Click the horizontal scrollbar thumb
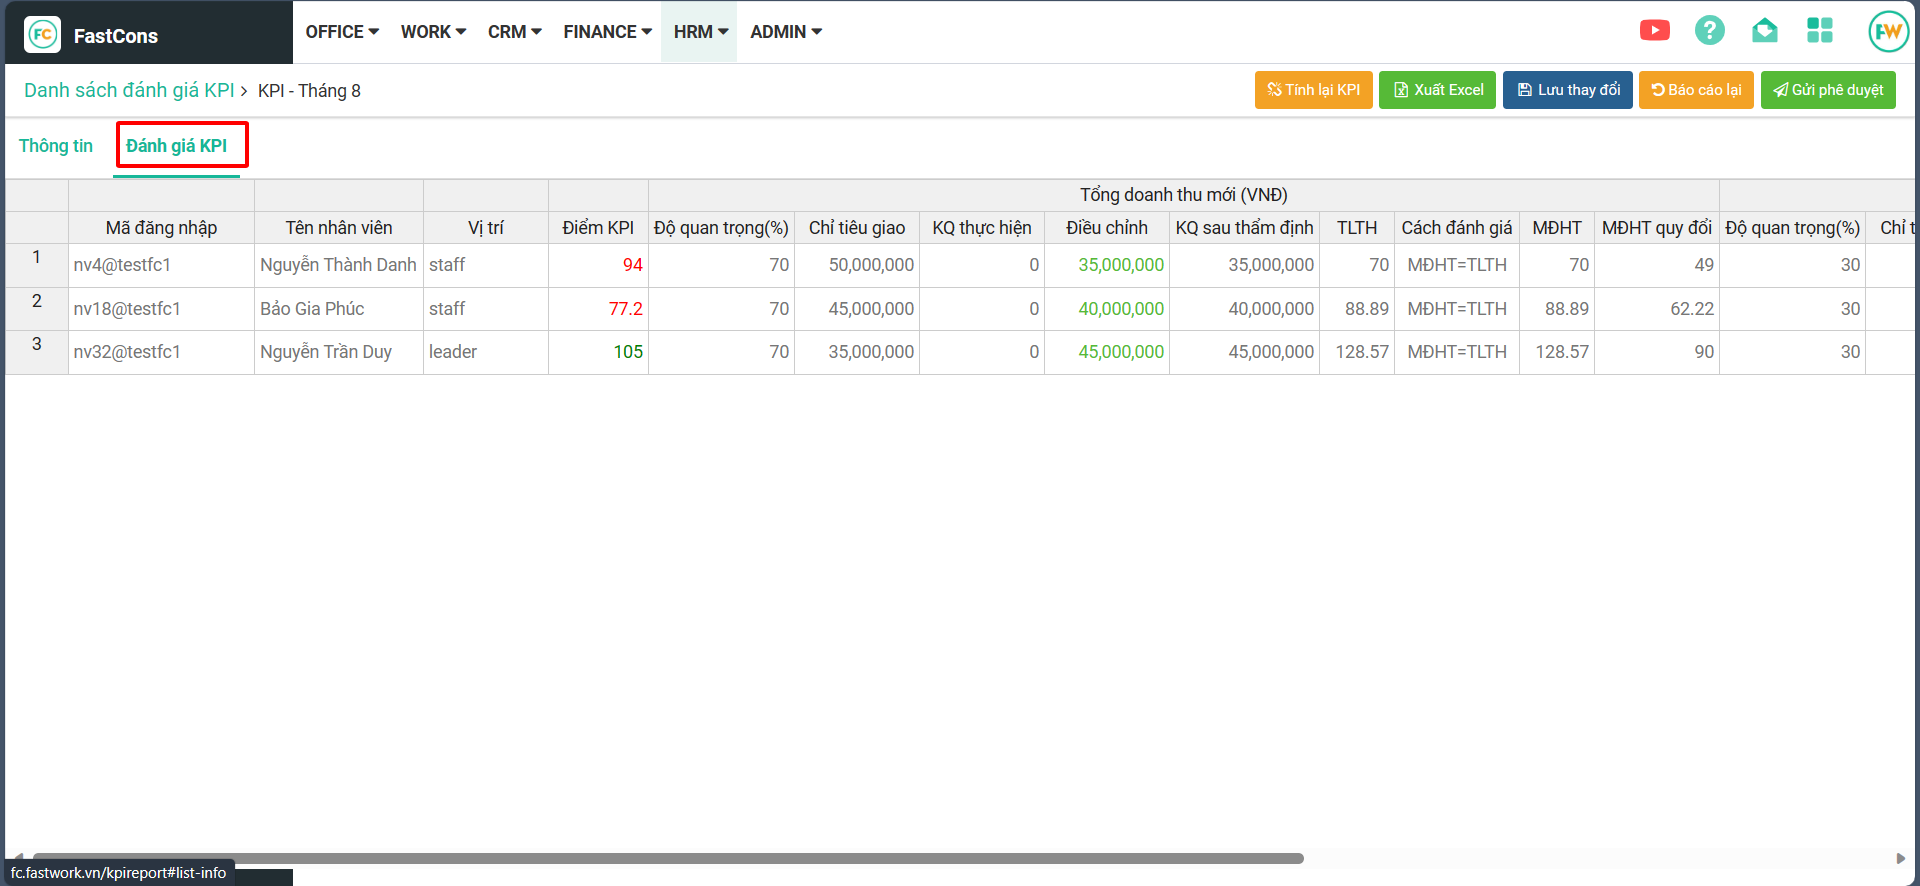This screenshot has width=1920, height=886. coord(668,858)
